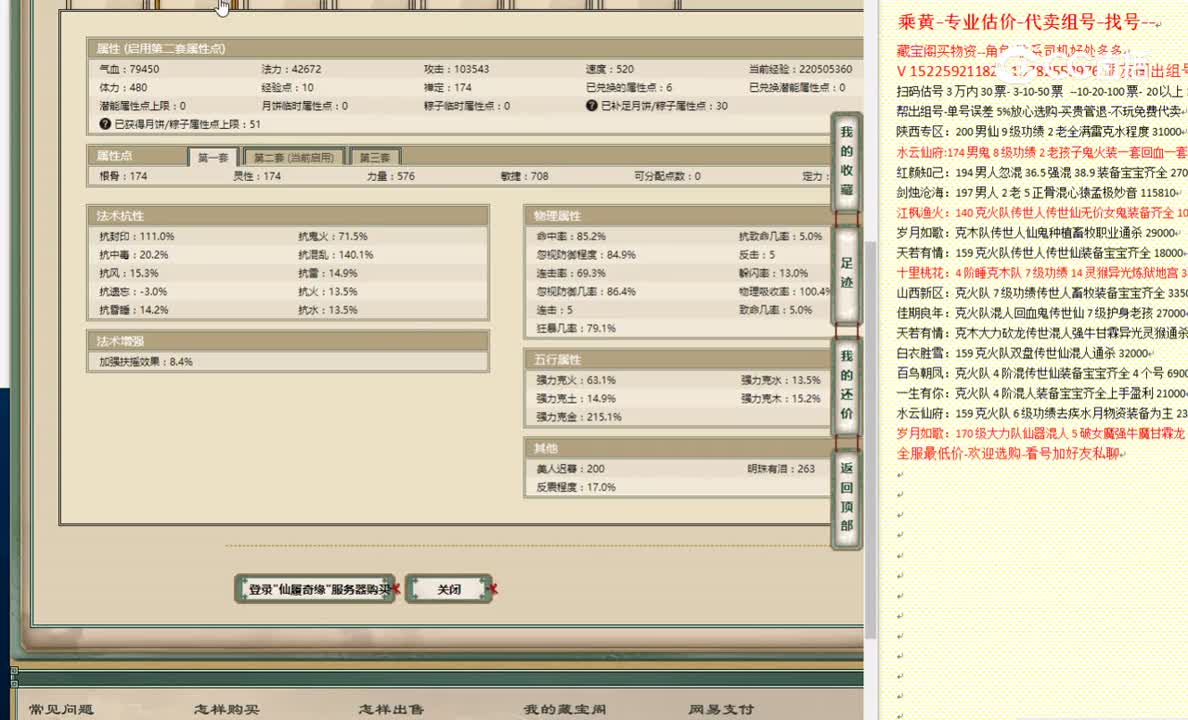Open the 网易支付 footer link

721,709
